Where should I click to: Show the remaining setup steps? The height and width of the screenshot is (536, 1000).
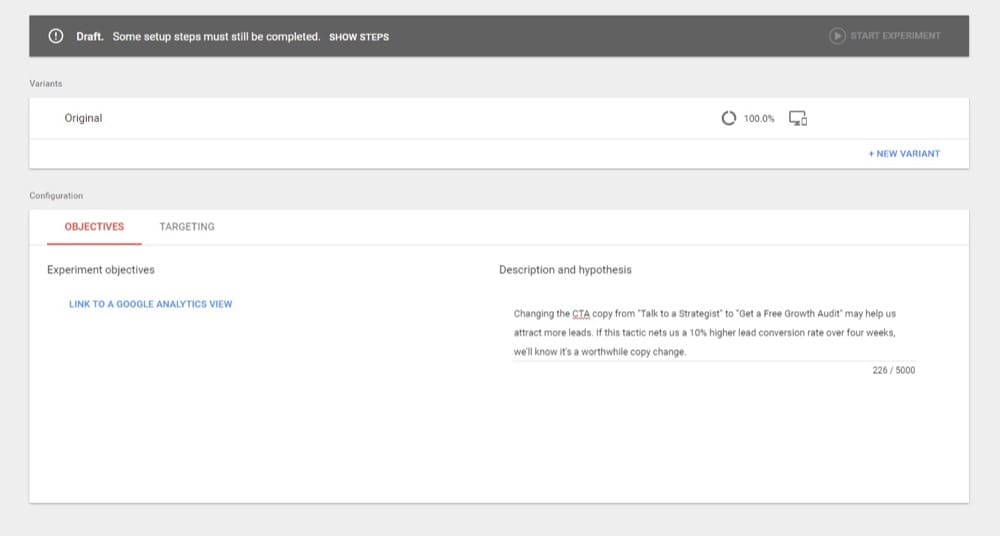click(359, 37)
